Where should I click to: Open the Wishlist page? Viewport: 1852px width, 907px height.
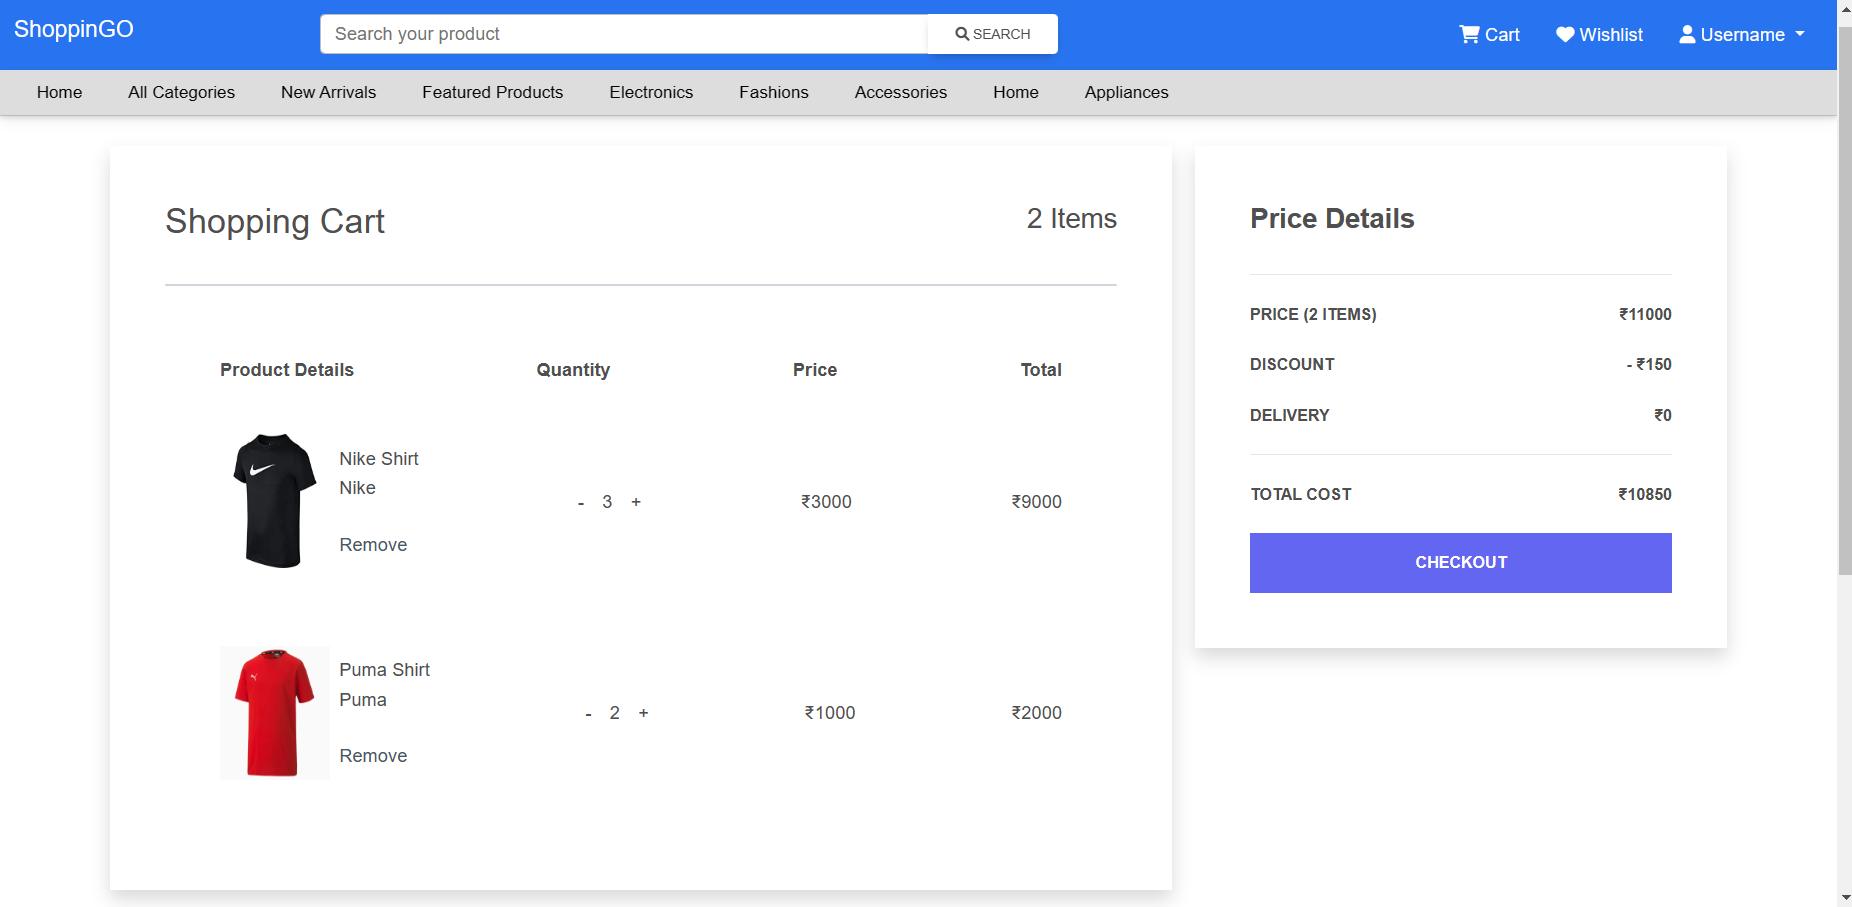pyautogui.click(x=1610, y=34)
